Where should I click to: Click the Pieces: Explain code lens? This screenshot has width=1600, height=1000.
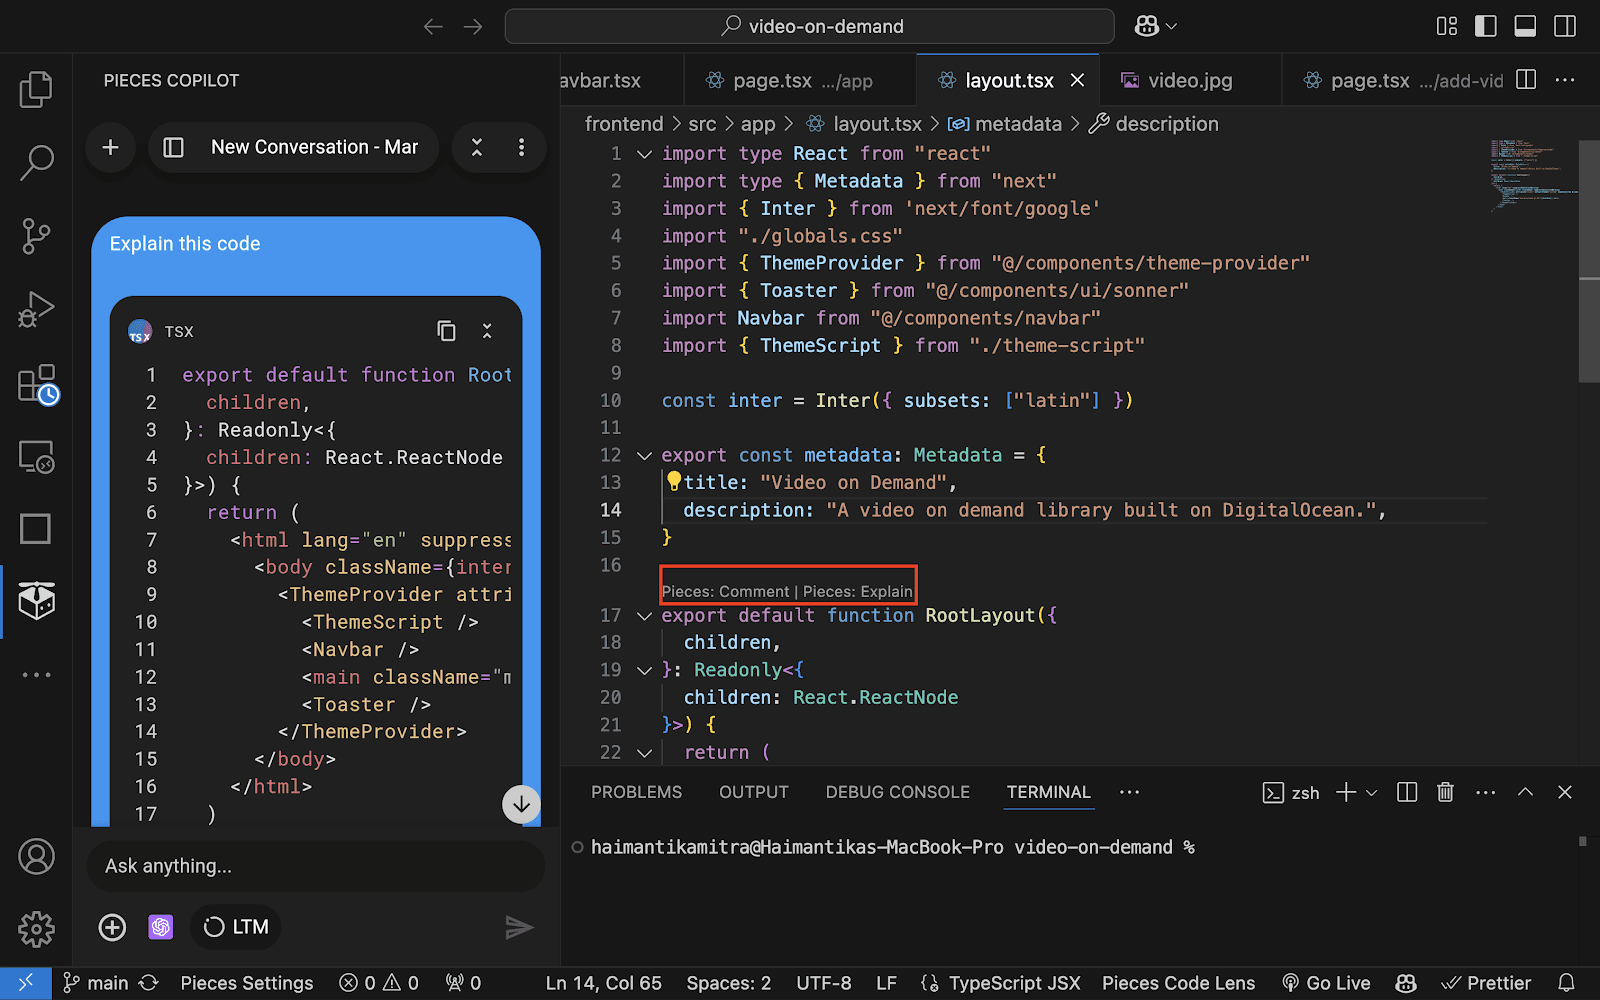coord(858,592)
